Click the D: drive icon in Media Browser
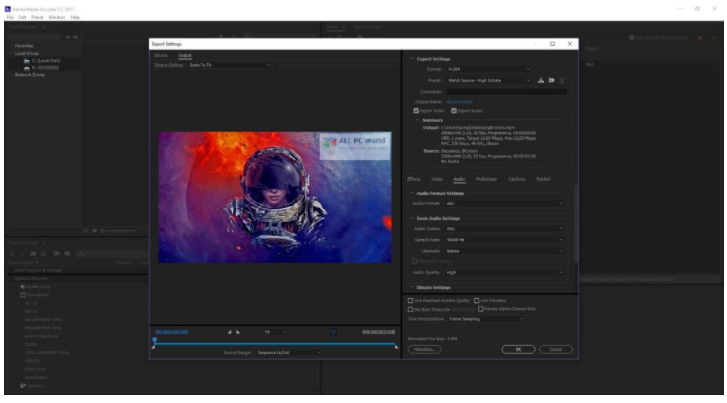 click(x=26, y=68)
